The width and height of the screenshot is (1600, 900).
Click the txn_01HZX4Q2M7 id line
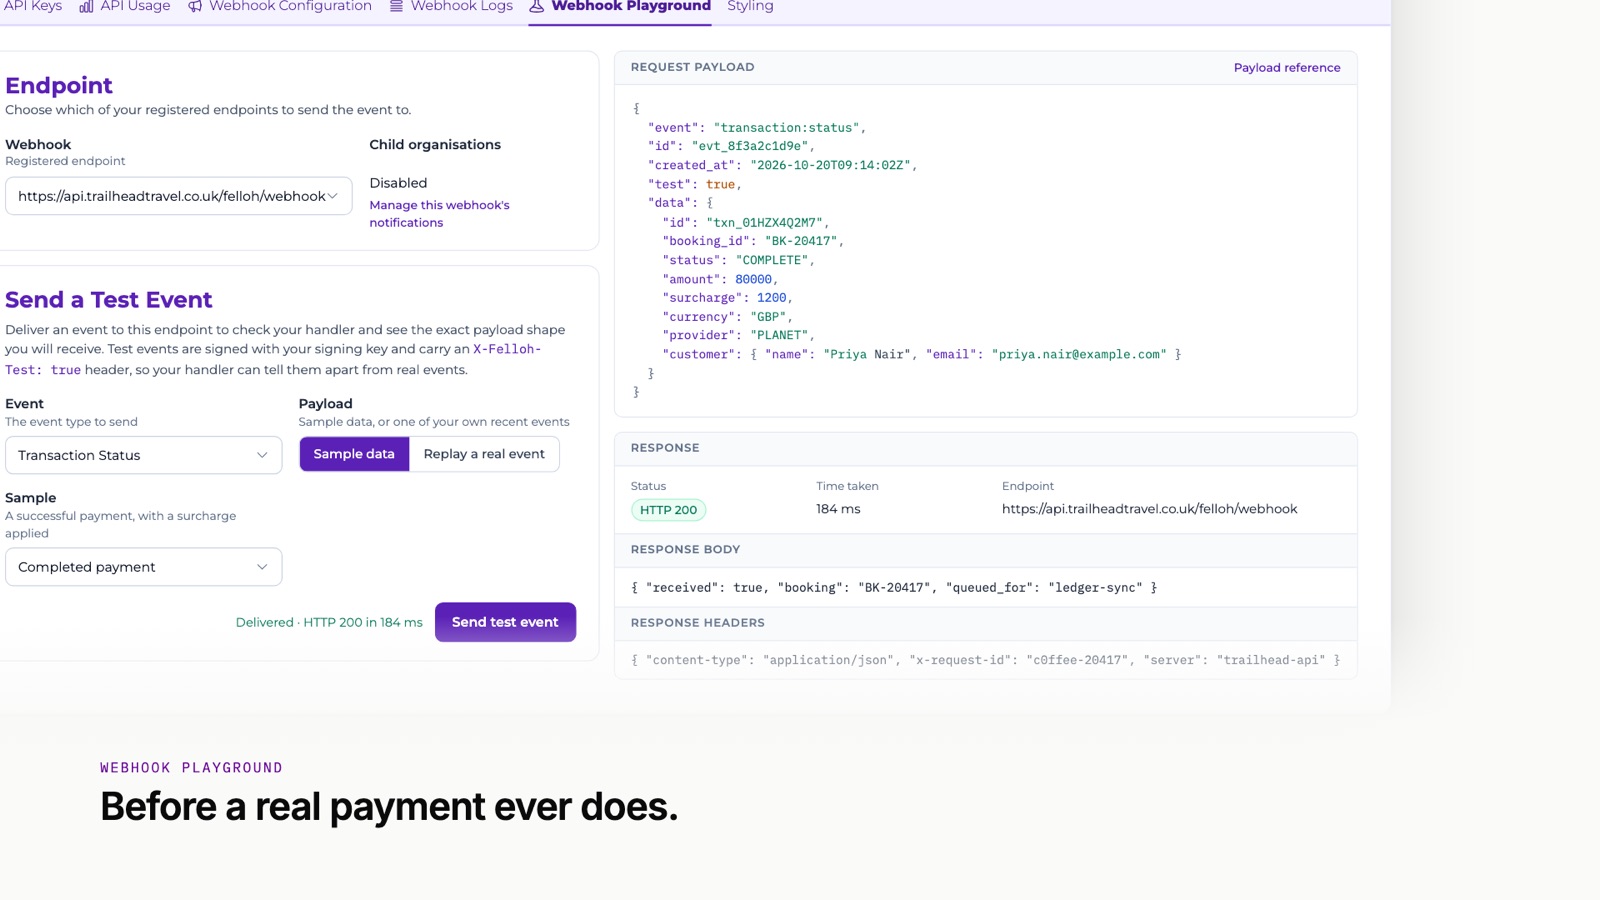click(x=746, y=222)
